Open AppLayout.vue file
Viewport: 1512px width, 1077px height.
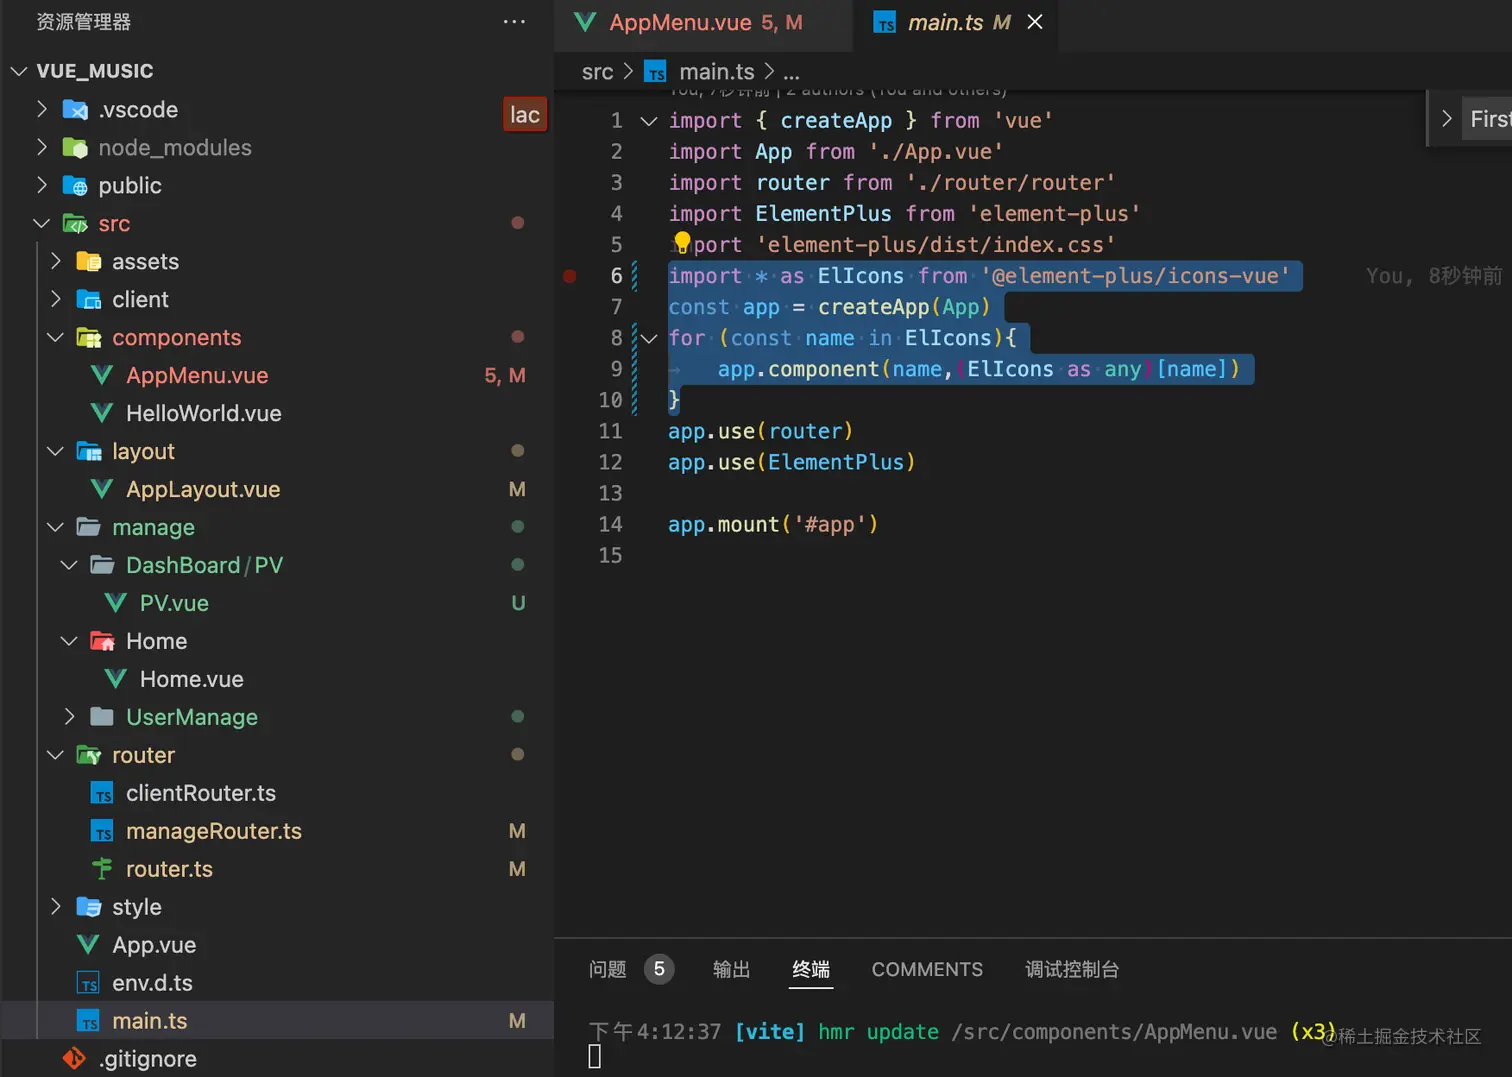[x=203, y=489]
